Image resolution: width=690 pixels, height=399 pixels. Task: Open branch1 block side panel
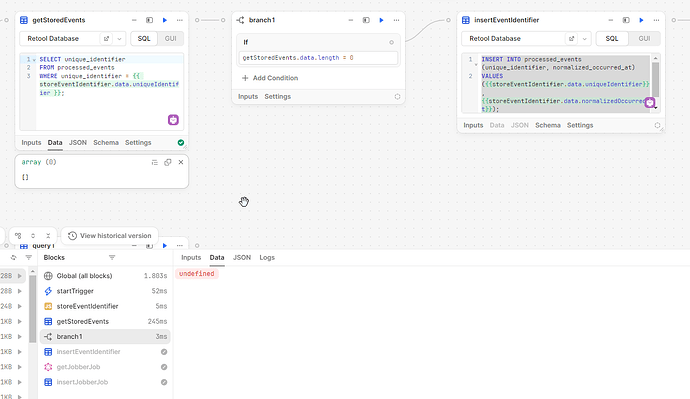(366, 20)
